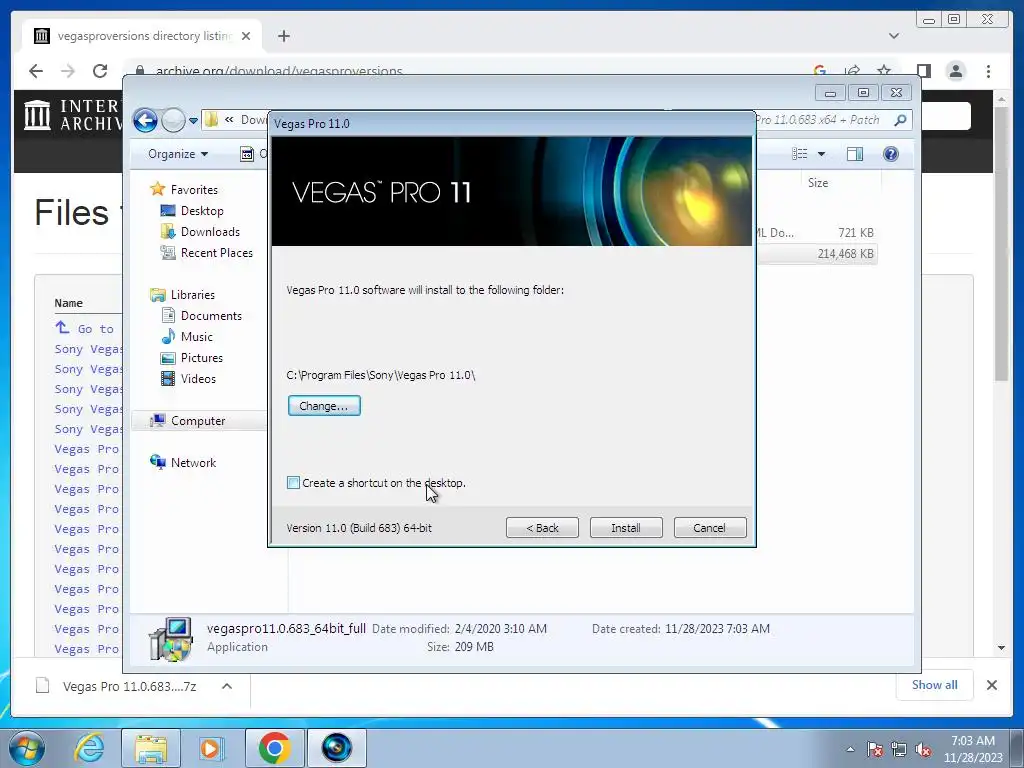
Task: Open the download item options chevron
Action: 227,686
